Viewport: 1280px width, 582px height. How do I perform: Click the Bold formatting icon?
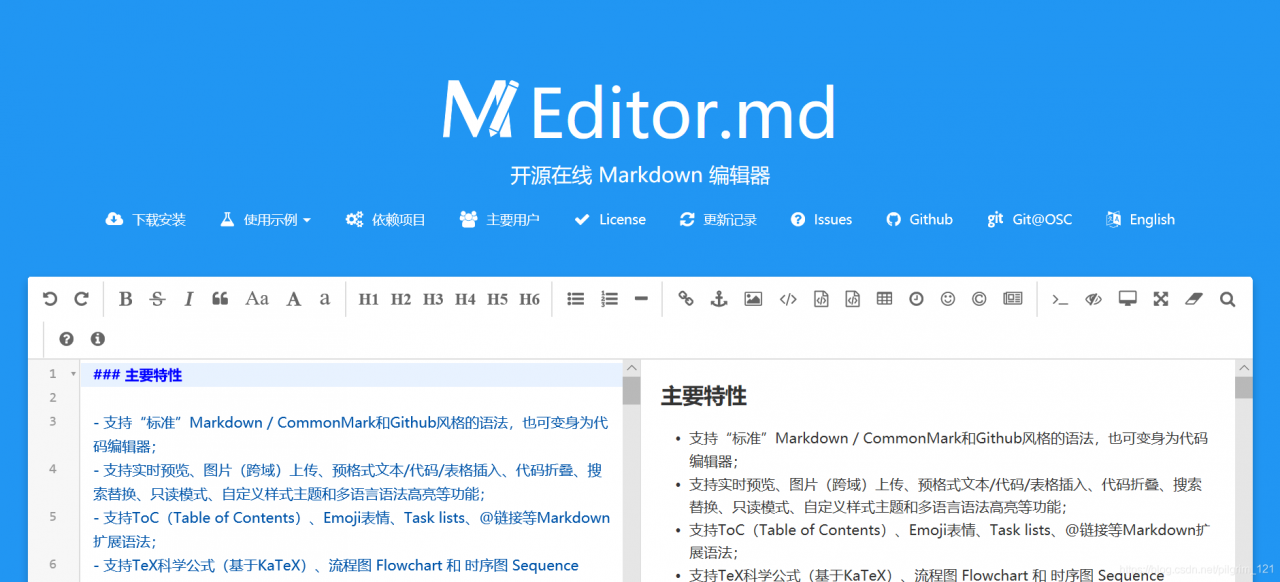point(125,299)
